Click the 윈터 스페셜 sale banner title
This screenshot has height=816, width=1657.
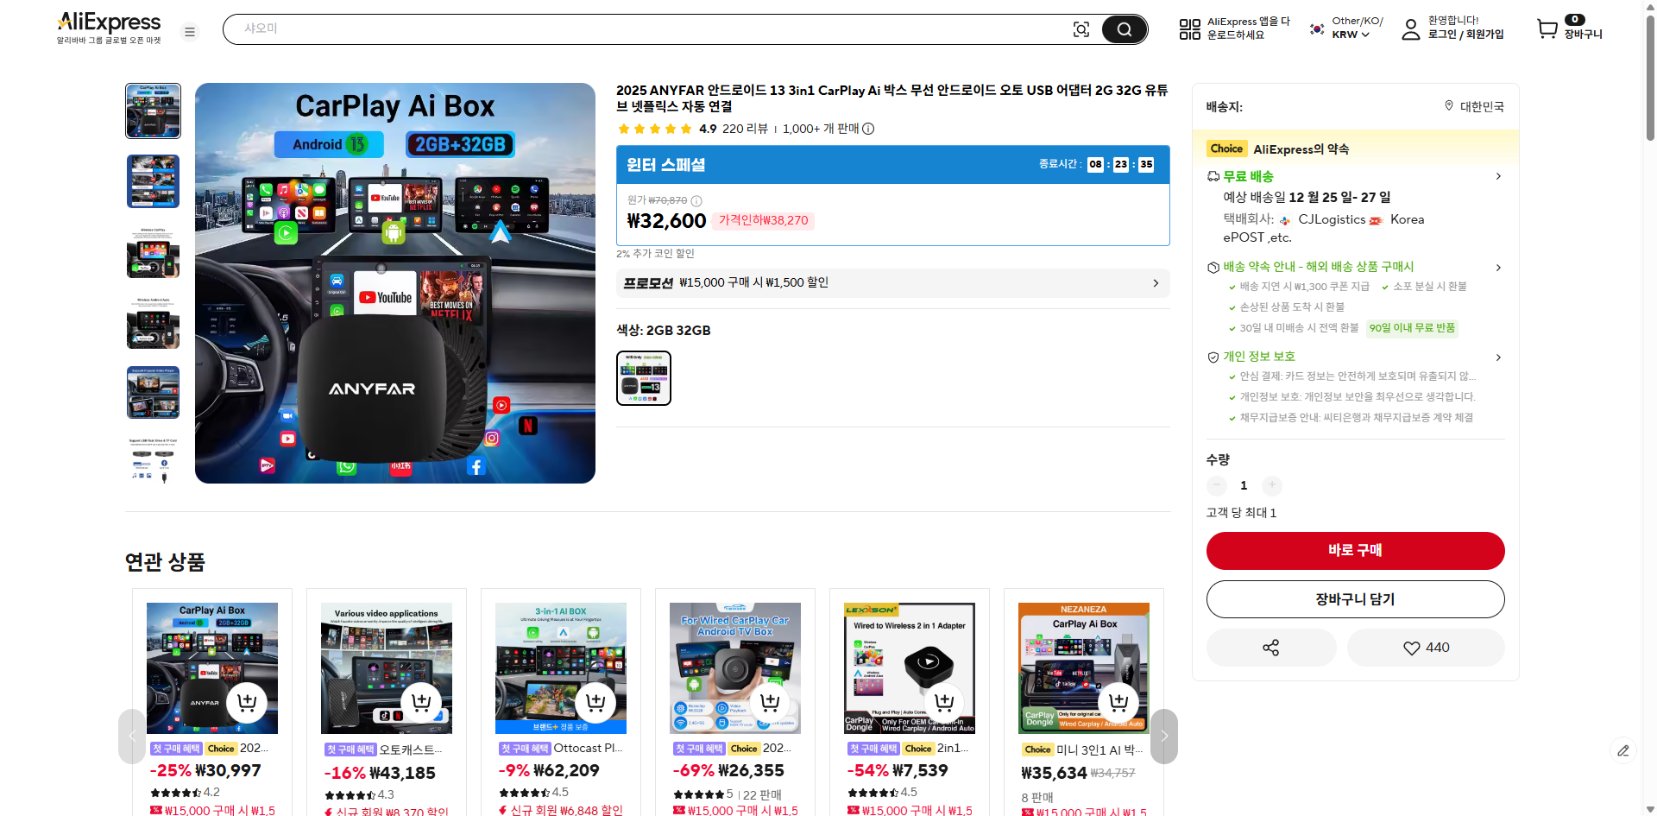click(x=666, y=165)
